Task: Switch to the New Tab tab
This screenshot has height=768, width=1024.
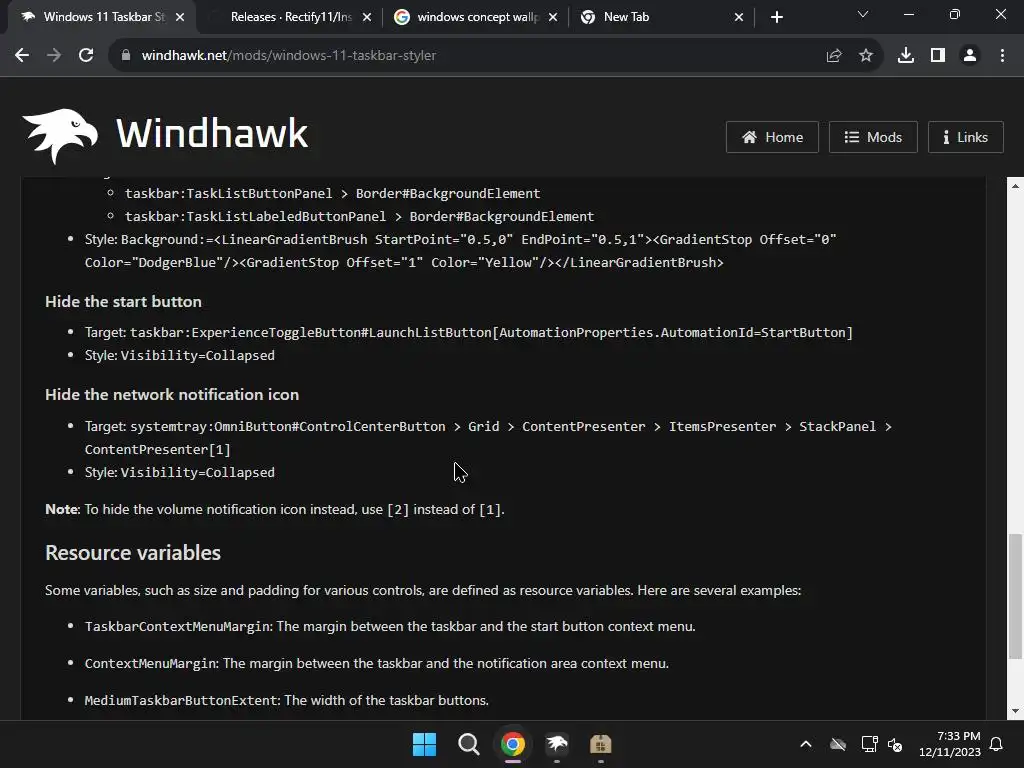Action: (x=661, y=17)
